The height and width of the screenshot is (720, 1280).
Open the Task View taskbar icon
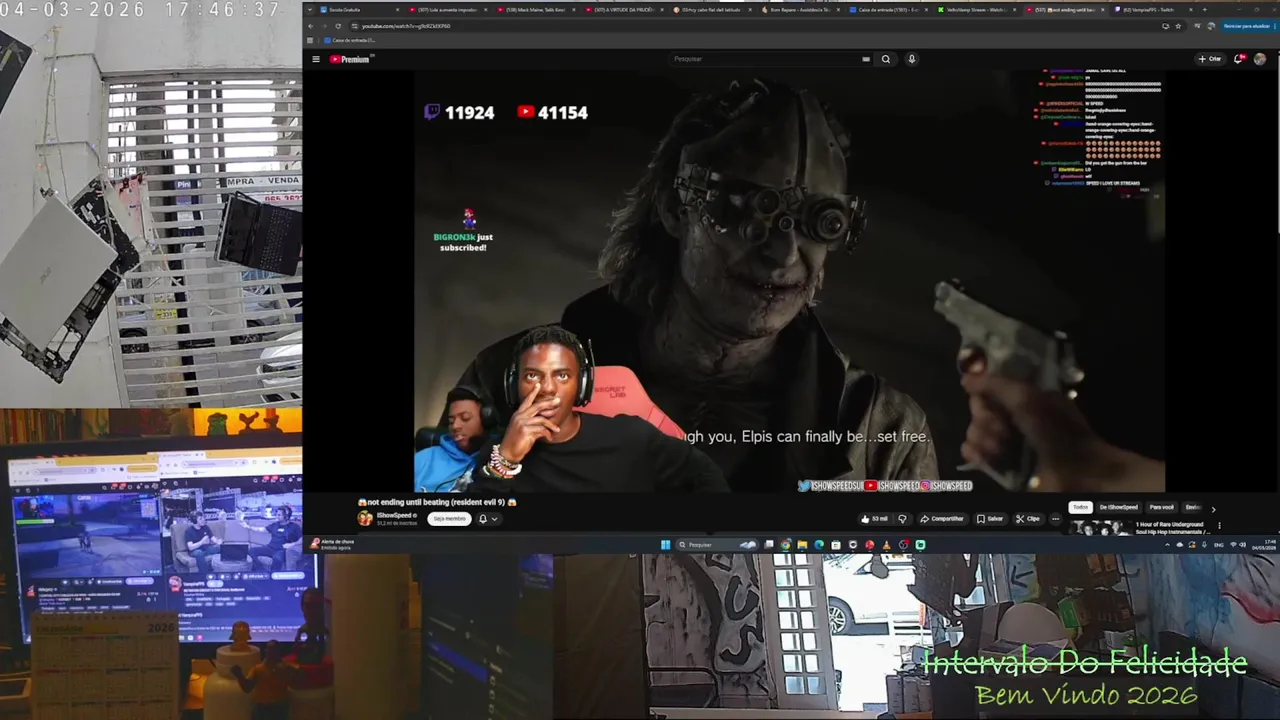click(769, 545)
